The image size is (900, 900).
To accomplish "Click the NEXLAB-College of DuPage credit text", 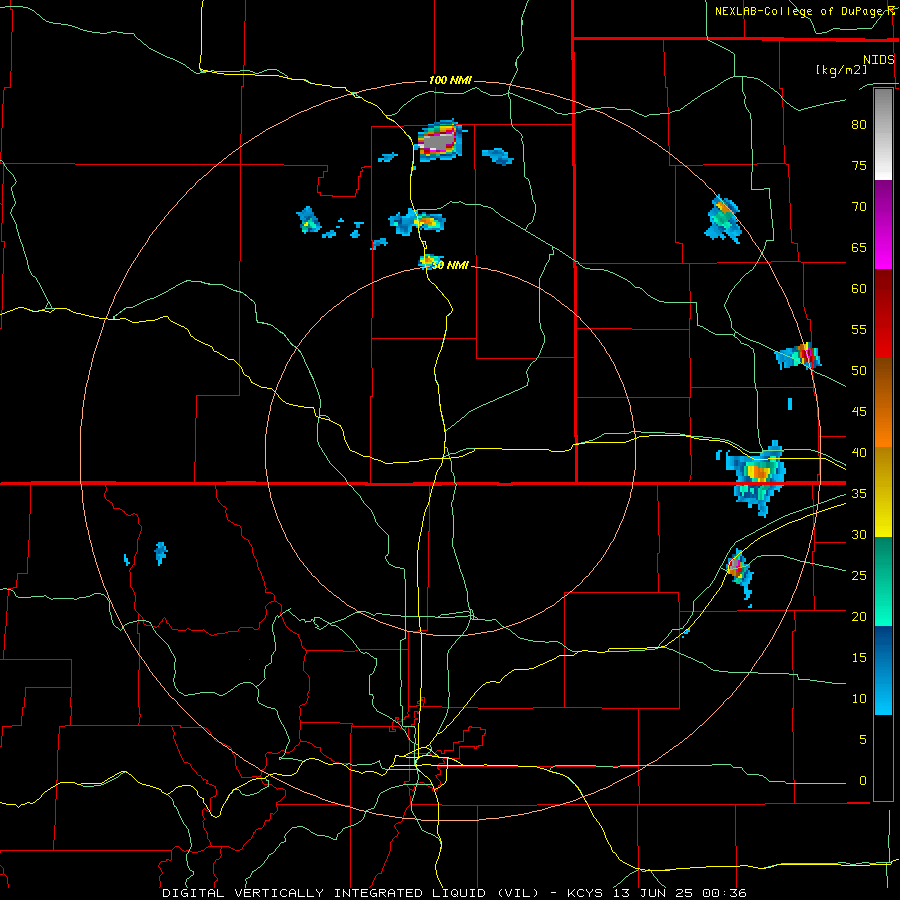I will 801,11.
